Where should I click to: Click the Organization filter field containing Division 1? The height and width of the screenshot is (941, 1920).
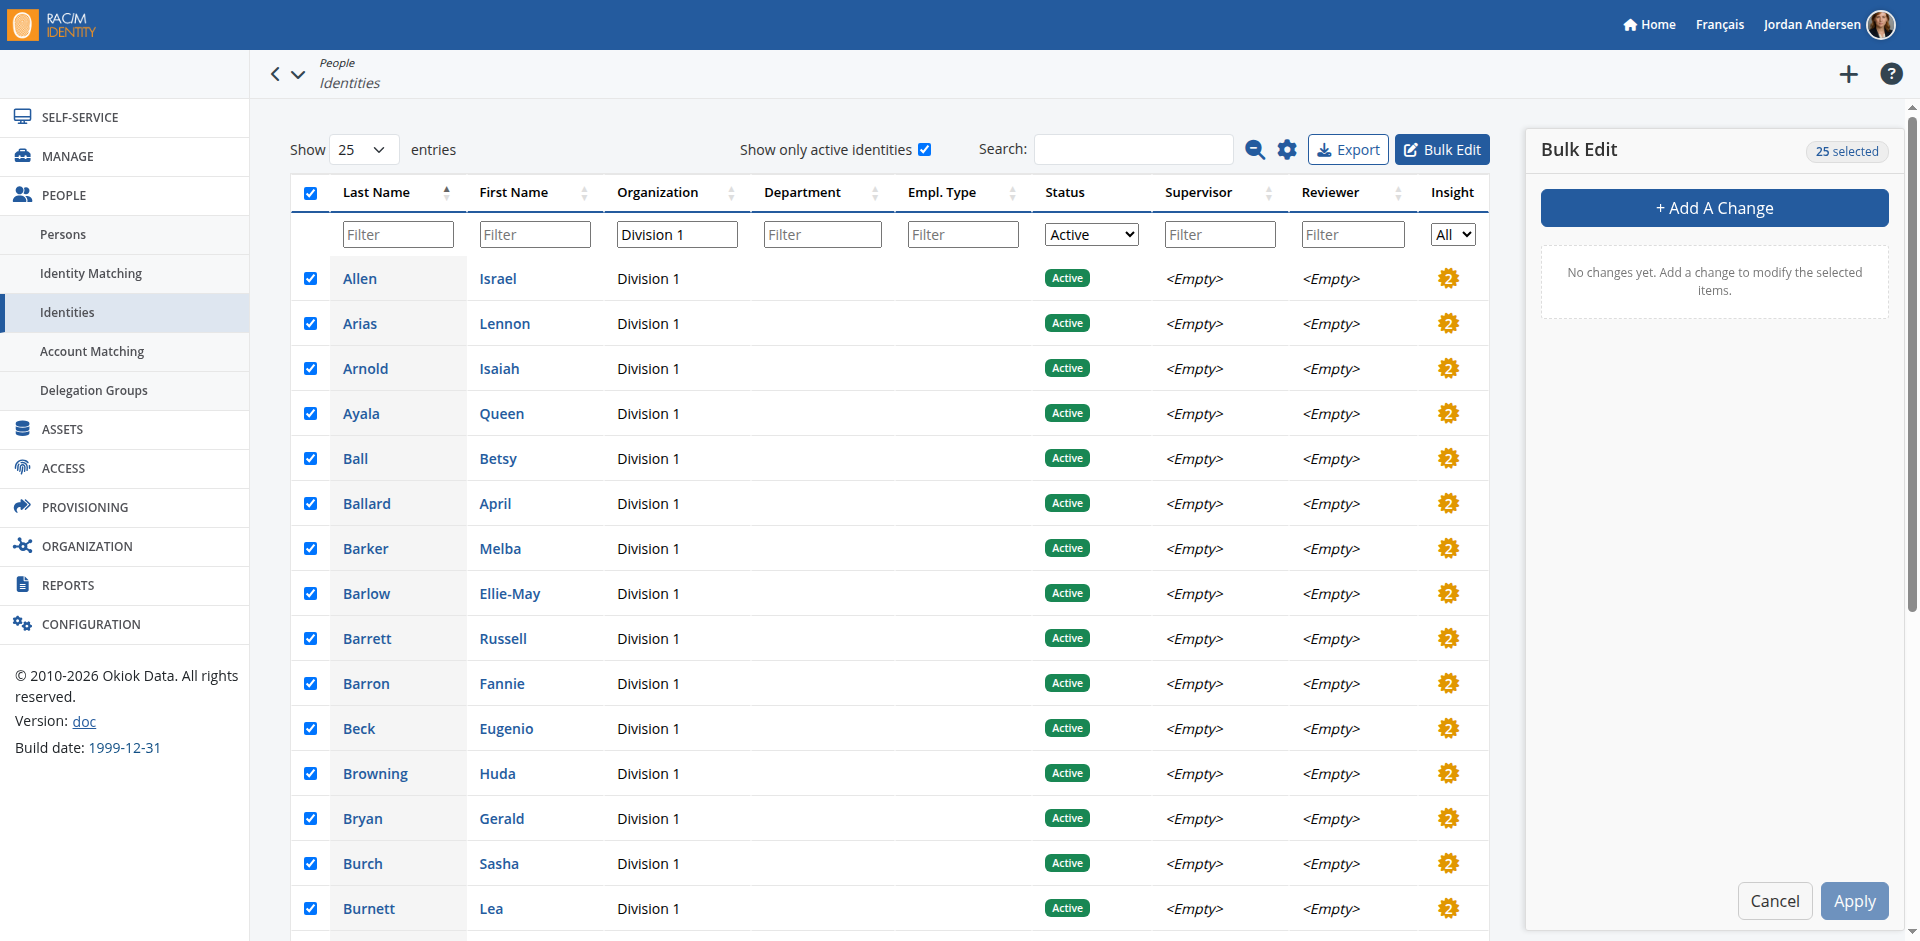click(677, 235)
